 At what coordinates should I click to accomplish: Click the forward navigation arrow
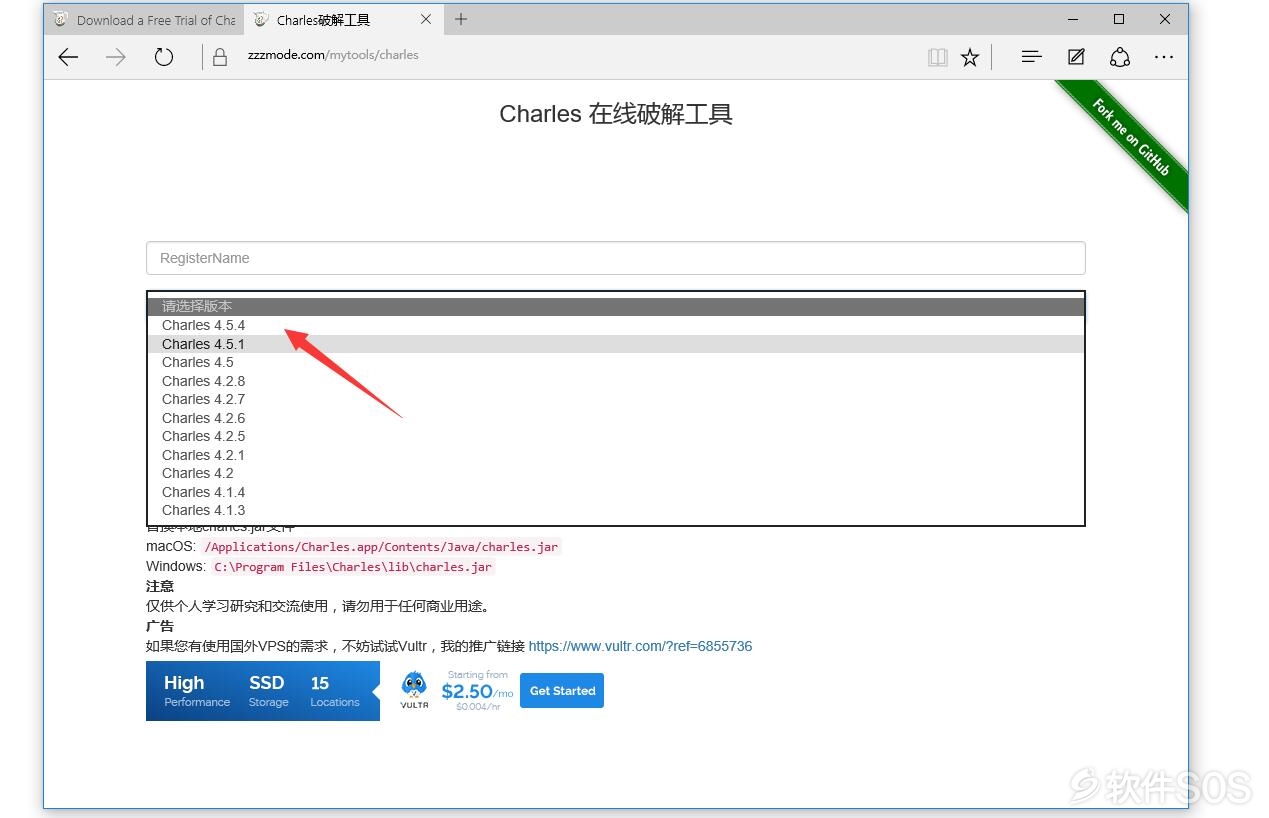click(116, 57)
